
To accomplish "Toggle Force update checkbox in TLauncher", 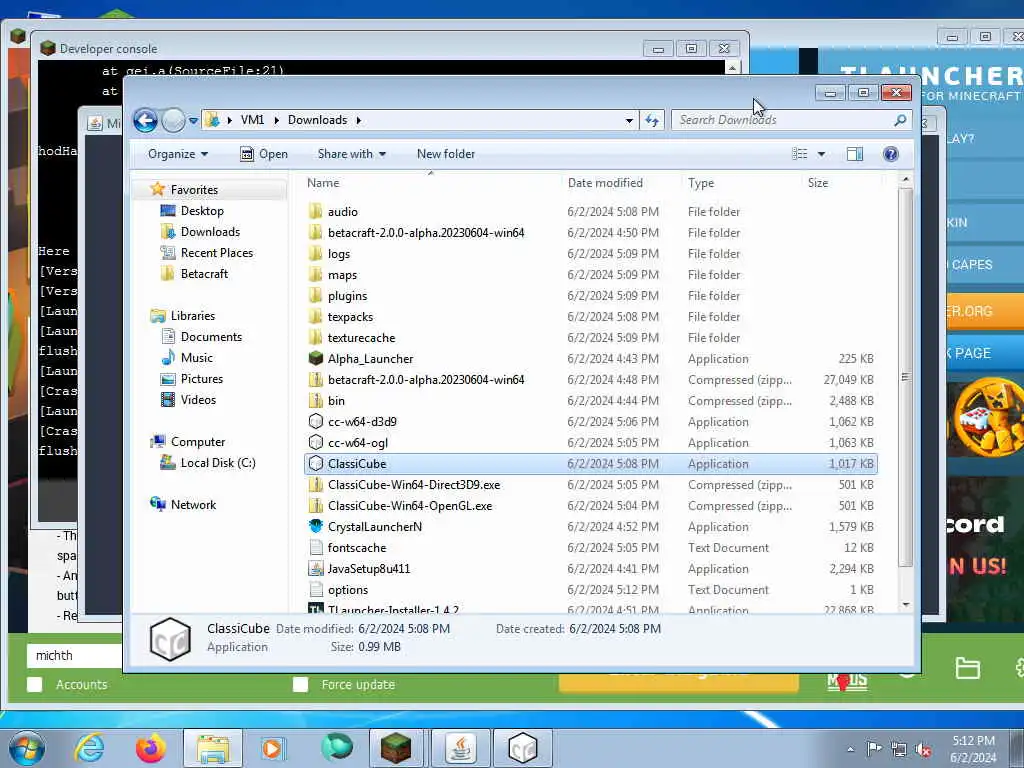I will tap(300, 684).
